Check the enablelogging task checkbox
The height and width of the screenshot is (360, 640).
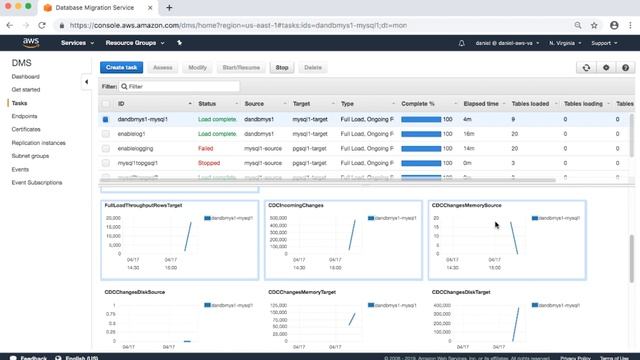click(106, 149)
